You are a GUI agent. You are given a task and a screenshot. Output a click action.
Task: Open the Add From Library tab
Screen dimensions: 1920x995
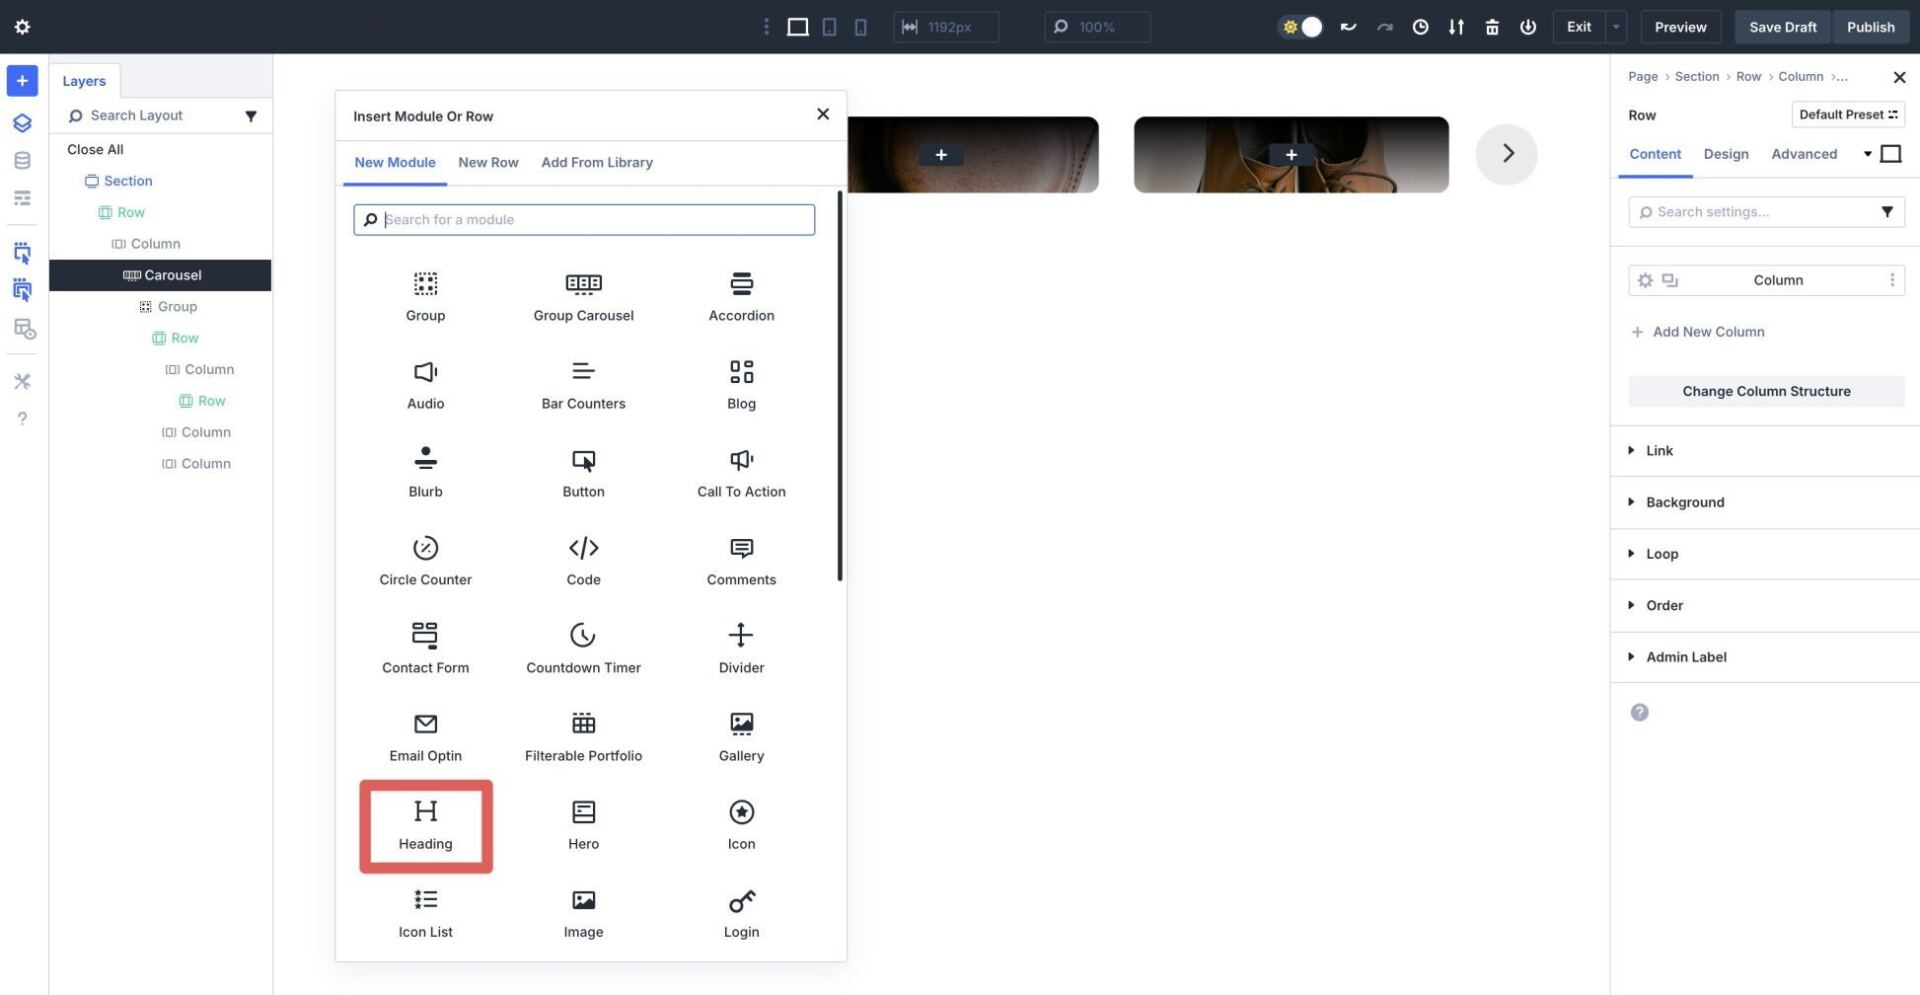597,162
